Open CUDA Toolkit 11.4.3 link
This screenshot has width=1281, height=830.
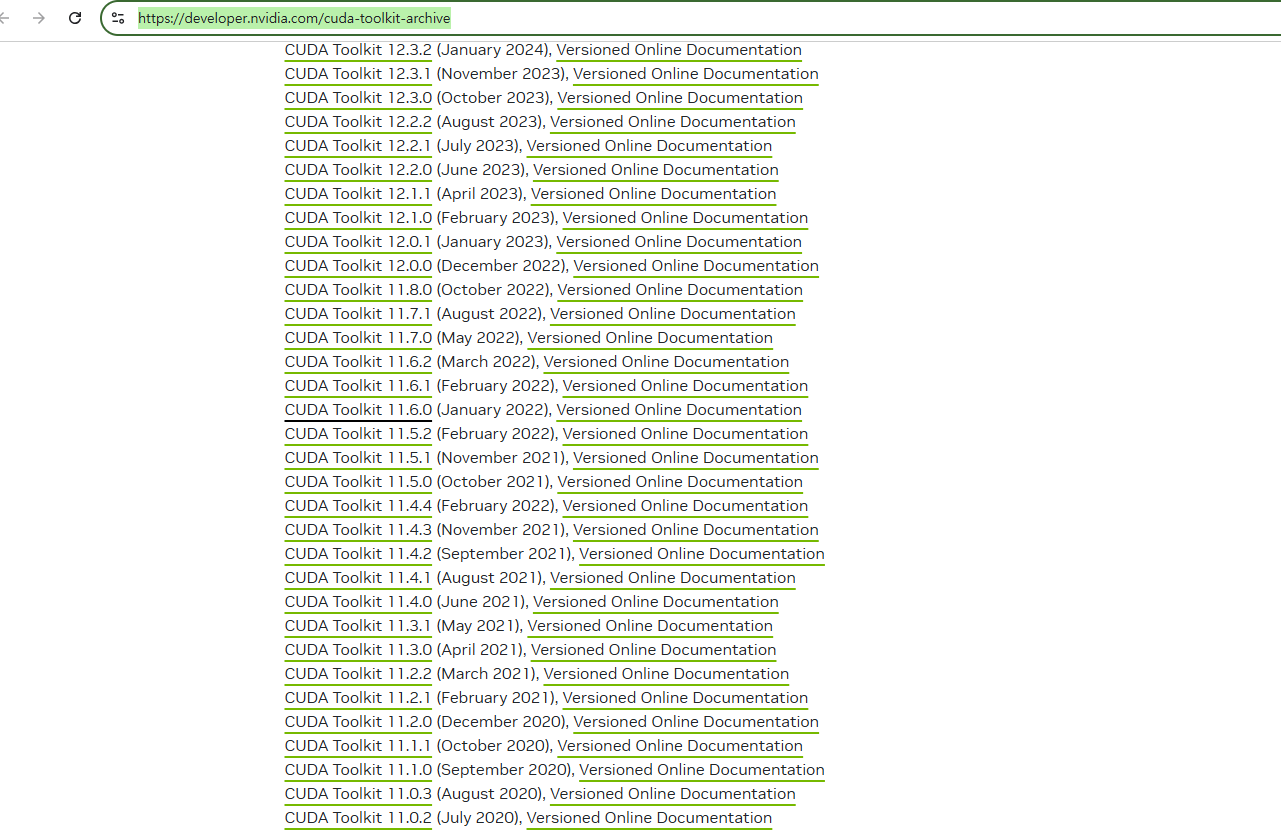pos(358,530)
